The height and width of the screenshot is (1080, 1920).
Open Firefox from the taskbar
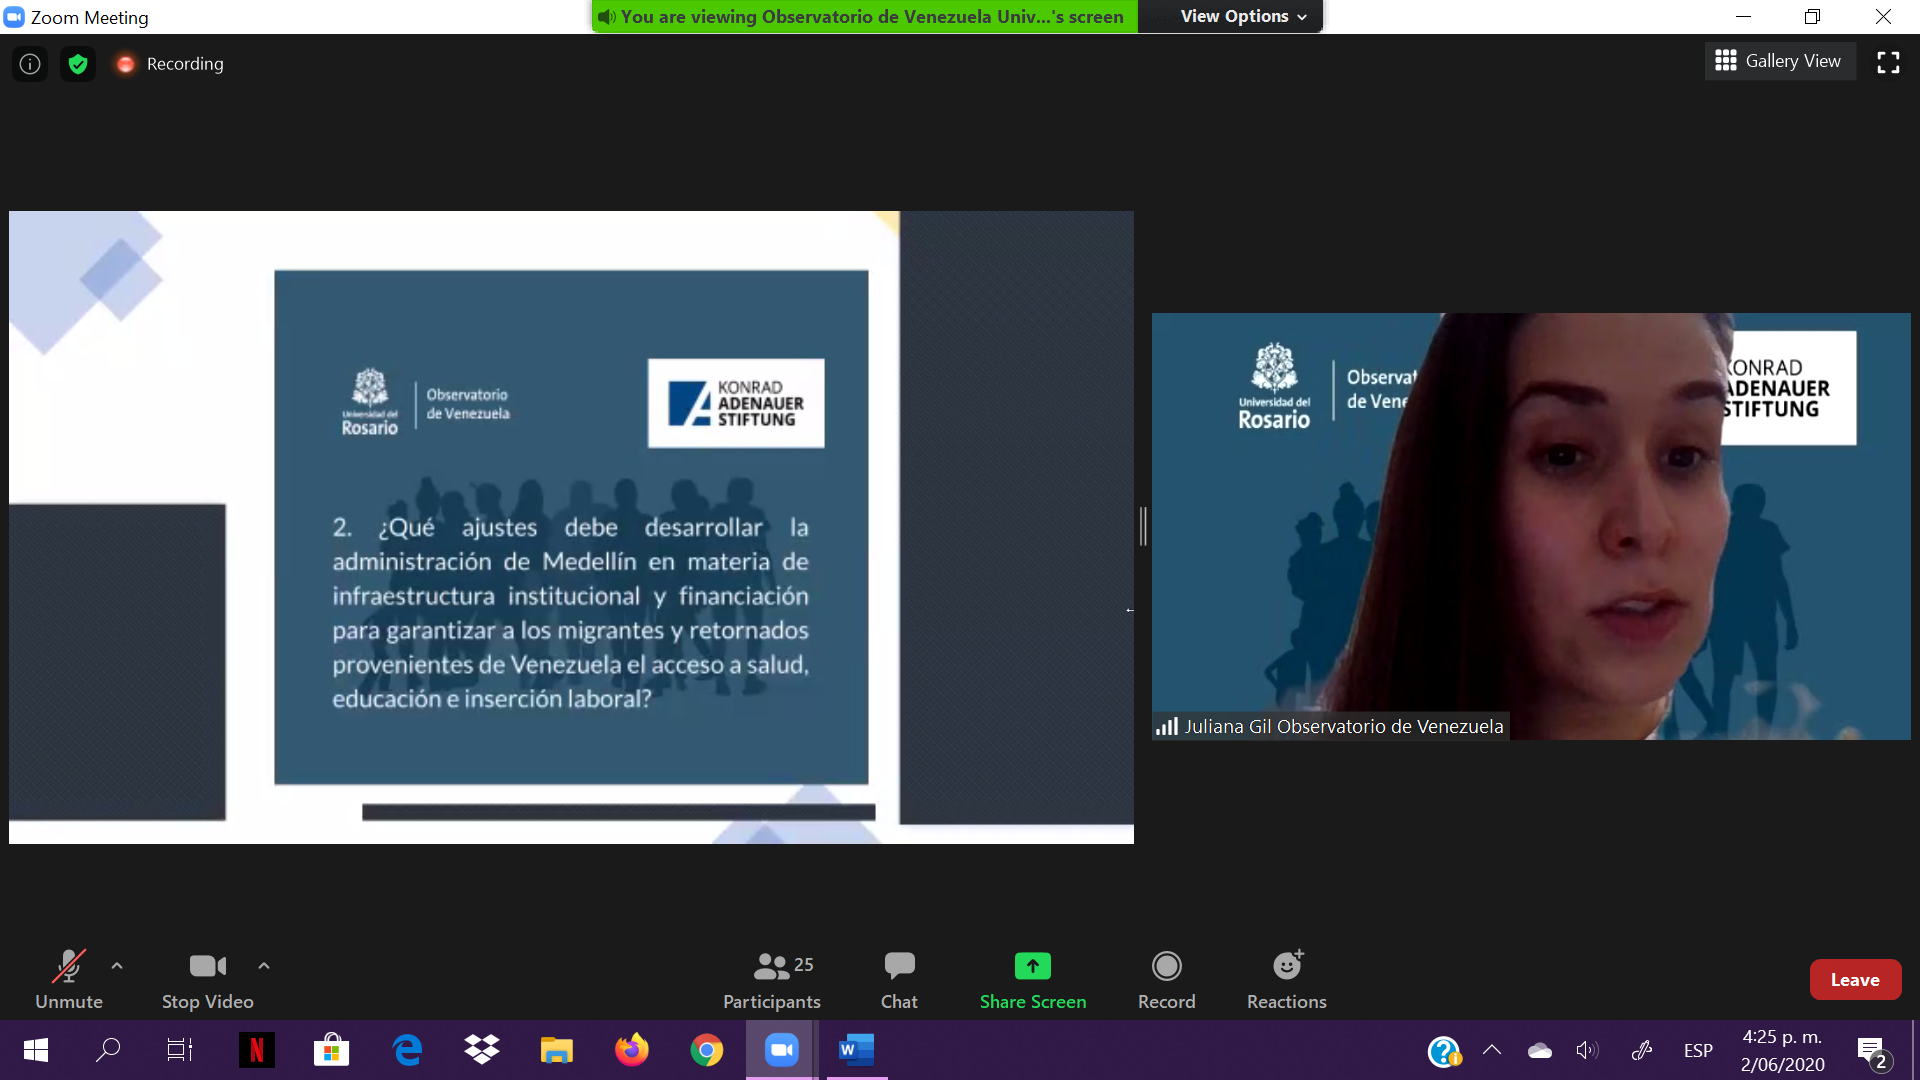click(631, 1050)
